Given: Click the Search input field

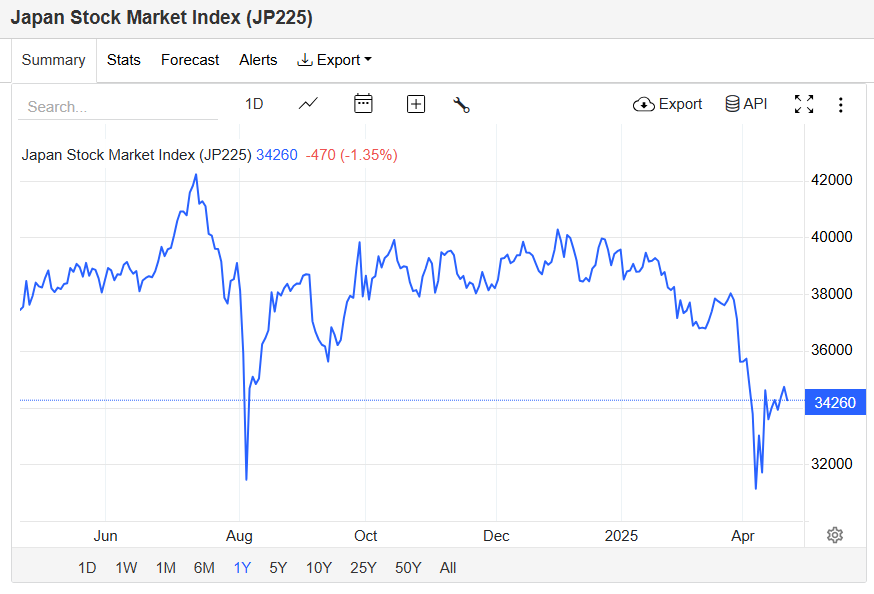Looking at the screenshot, I should click(118, 106).
